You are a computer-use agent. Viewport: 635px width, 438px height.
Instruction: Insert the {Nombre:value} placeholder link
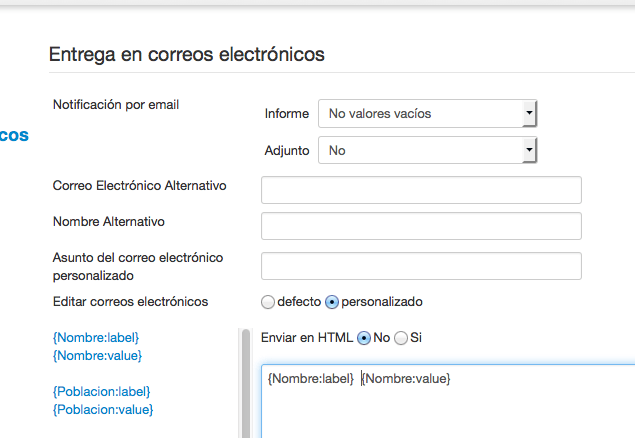tap(97, 356)
